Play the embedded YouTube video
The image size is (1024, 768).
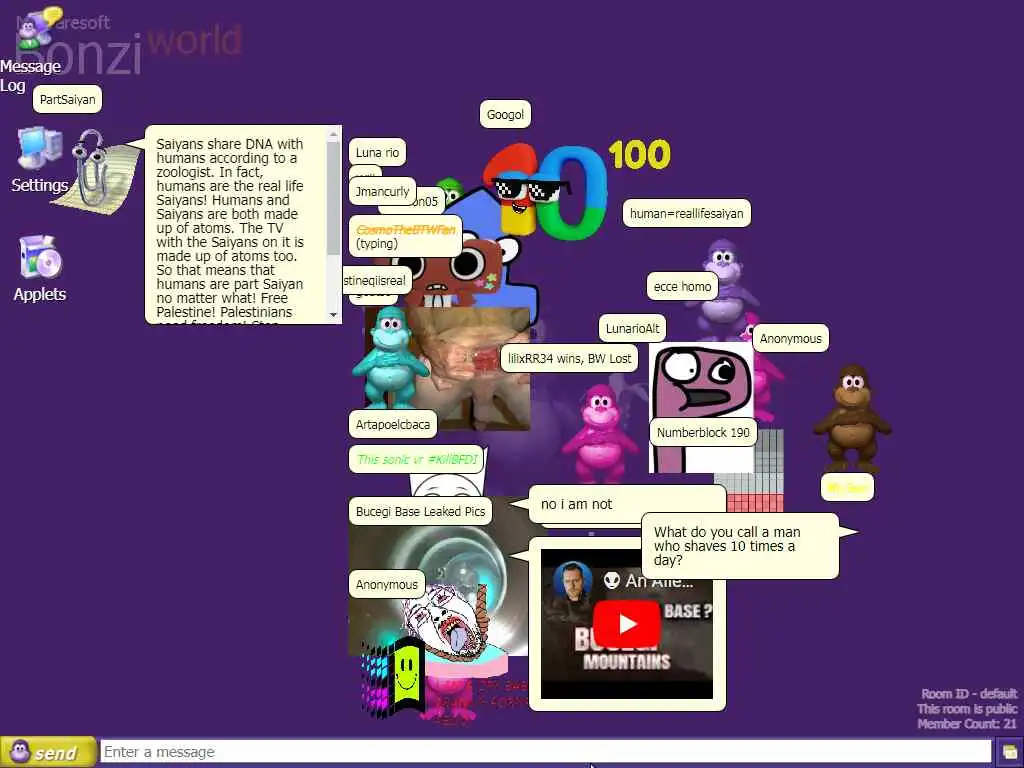[627, 624]
